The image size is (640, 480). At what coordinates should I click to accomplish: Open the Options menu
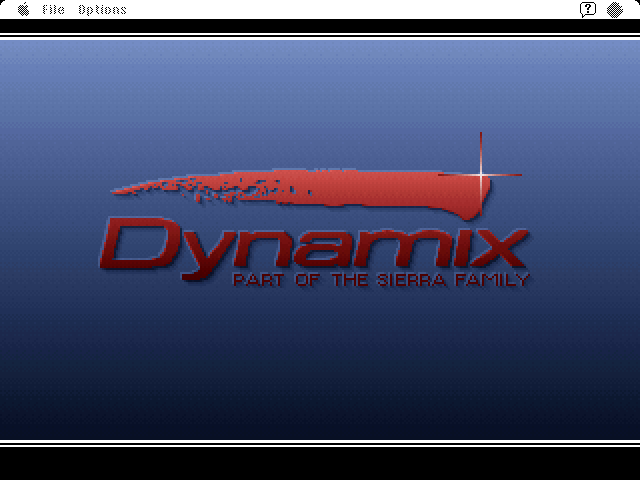click(102, 10)
